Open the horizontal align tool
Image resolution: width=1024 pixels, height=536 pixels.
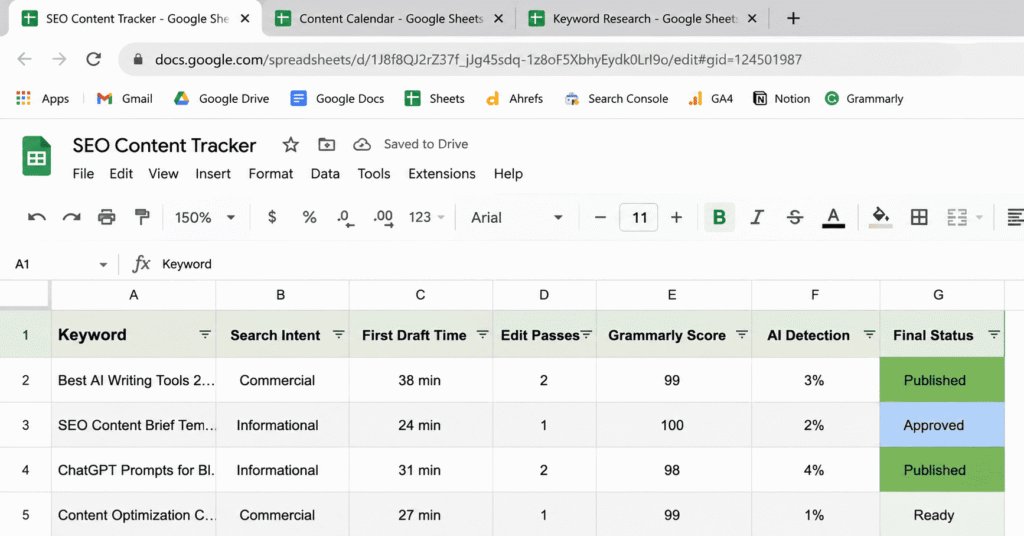[1015, 217]
